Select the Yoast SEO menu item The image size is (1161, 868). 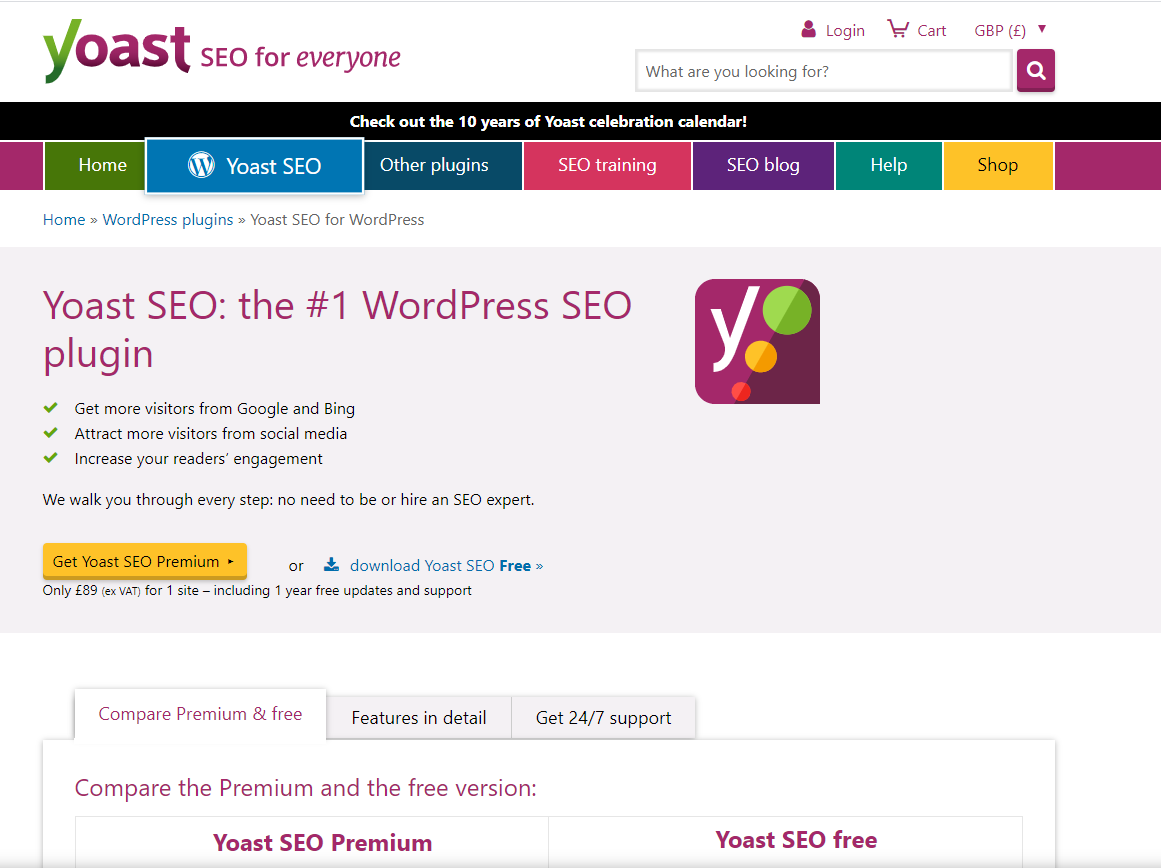pos(254,165)
